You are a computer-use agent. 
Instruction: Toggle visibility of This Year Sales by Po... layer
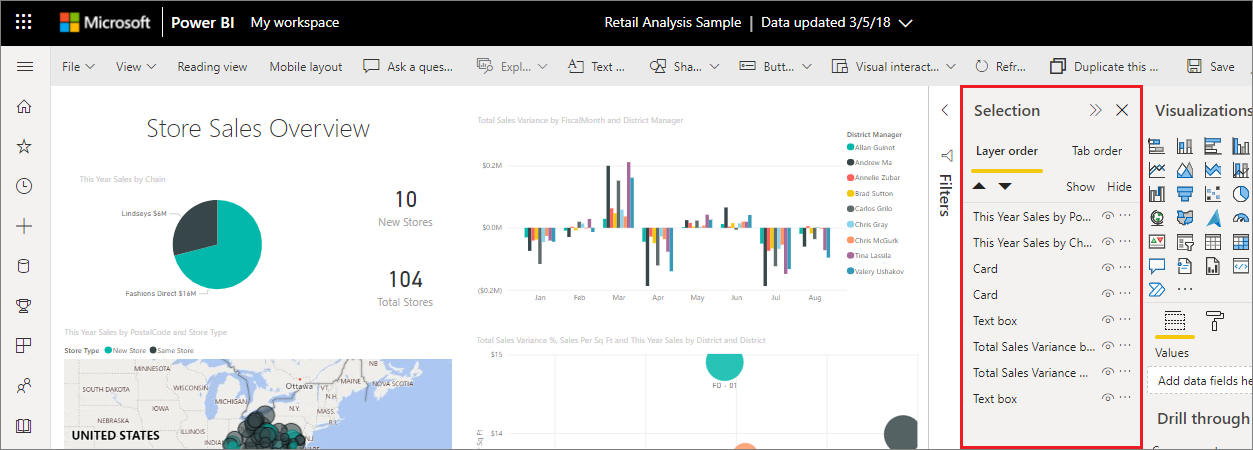click(x=1107, y=216)
